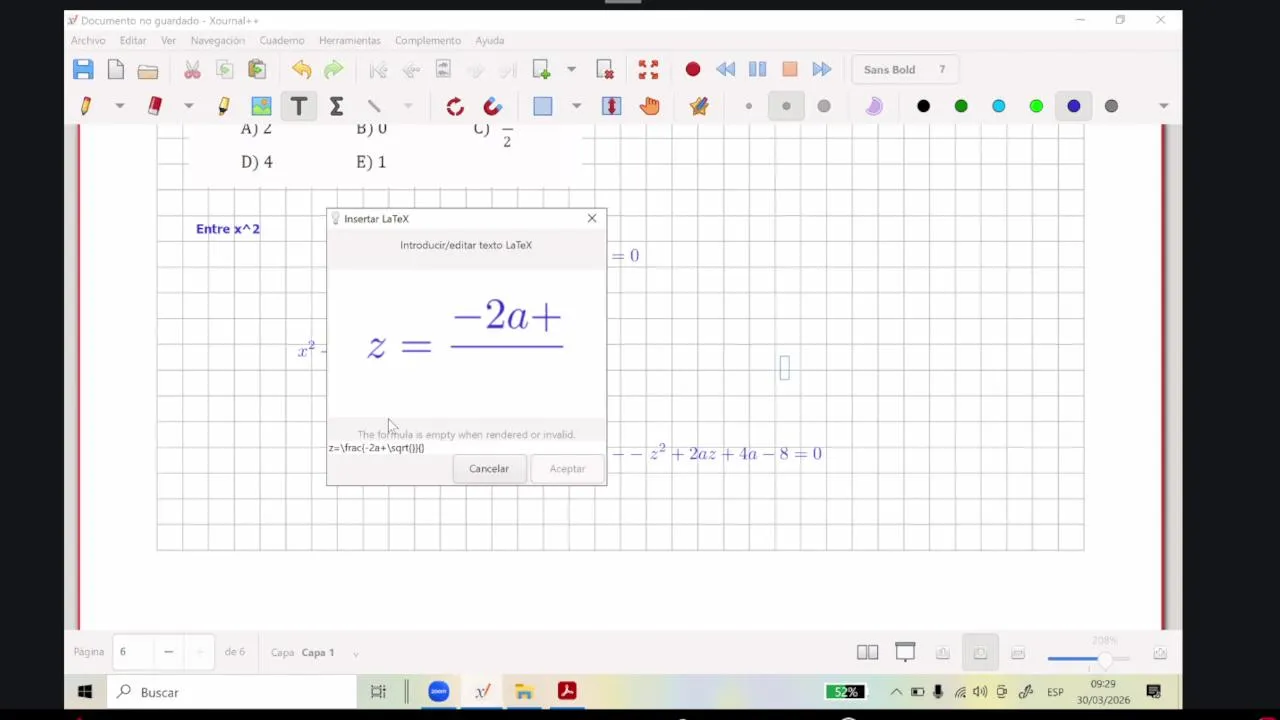
Task: Pick the gray color swatch
Action: pyautogui.click(x=1111, y=106)
